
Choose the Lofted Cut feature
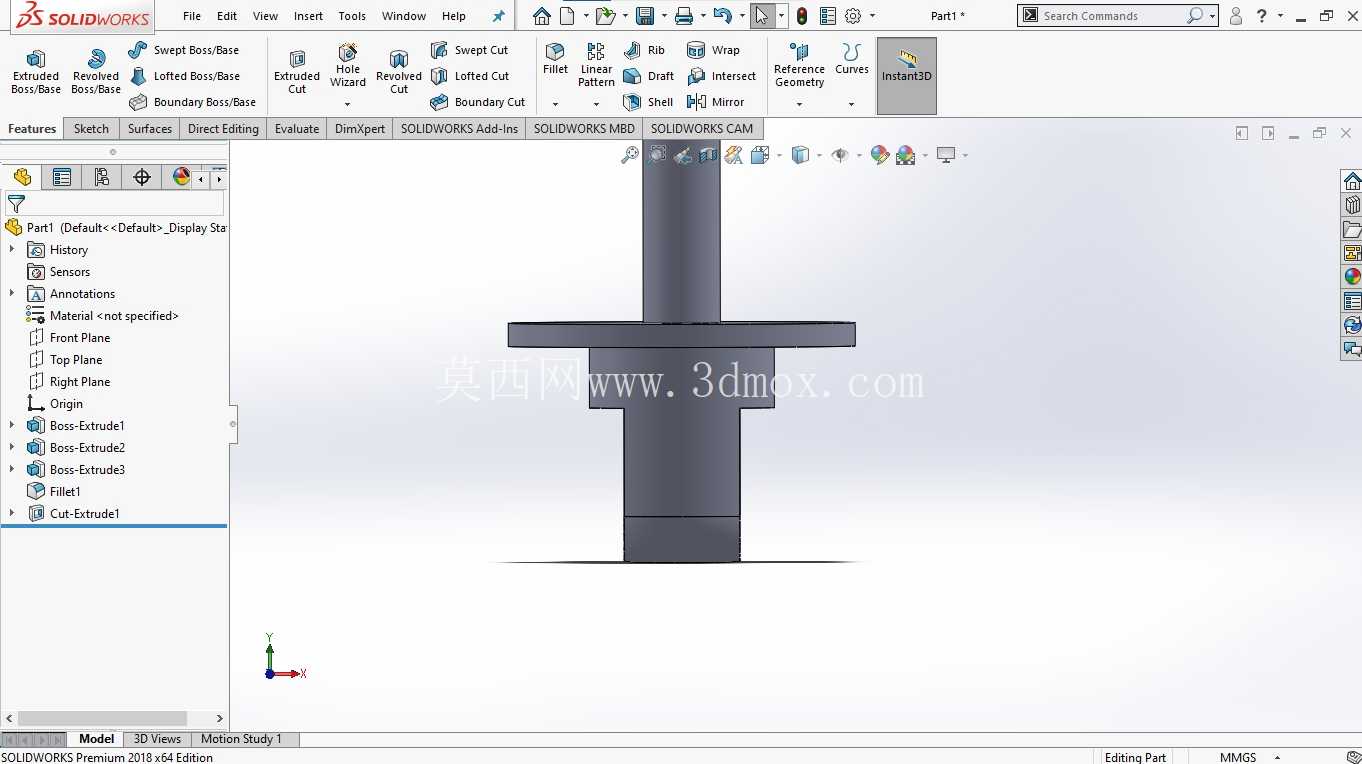(x=470, y=76)
